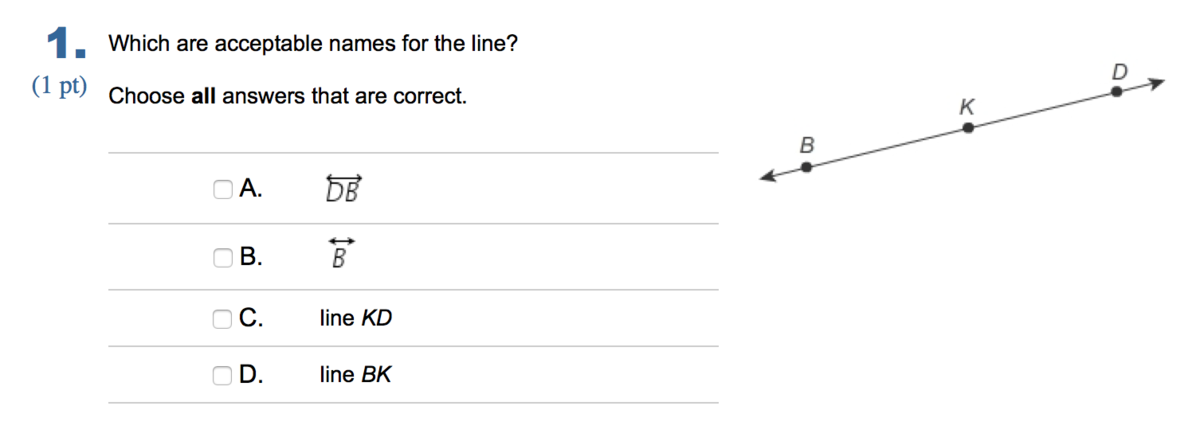Check the checkbox for answer B
Image resolution: width=1200 pixels, height=441 pixels.
coord(222,258)
